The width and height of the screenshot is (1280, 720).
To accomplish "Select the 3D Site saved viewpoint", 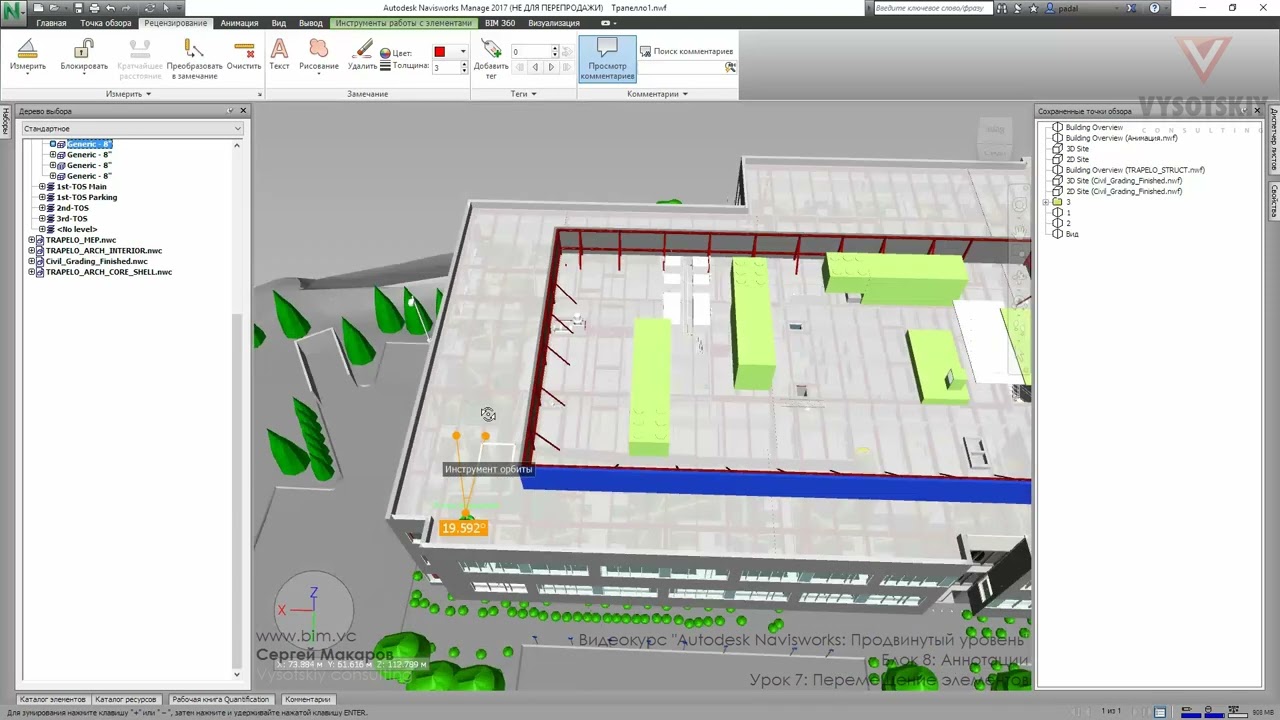I will tap(1077, 149).
